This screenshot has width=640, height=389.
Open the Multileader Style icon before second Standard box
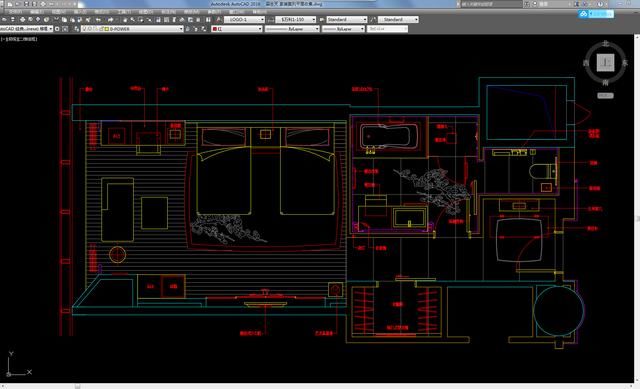[x=373, y=19]
